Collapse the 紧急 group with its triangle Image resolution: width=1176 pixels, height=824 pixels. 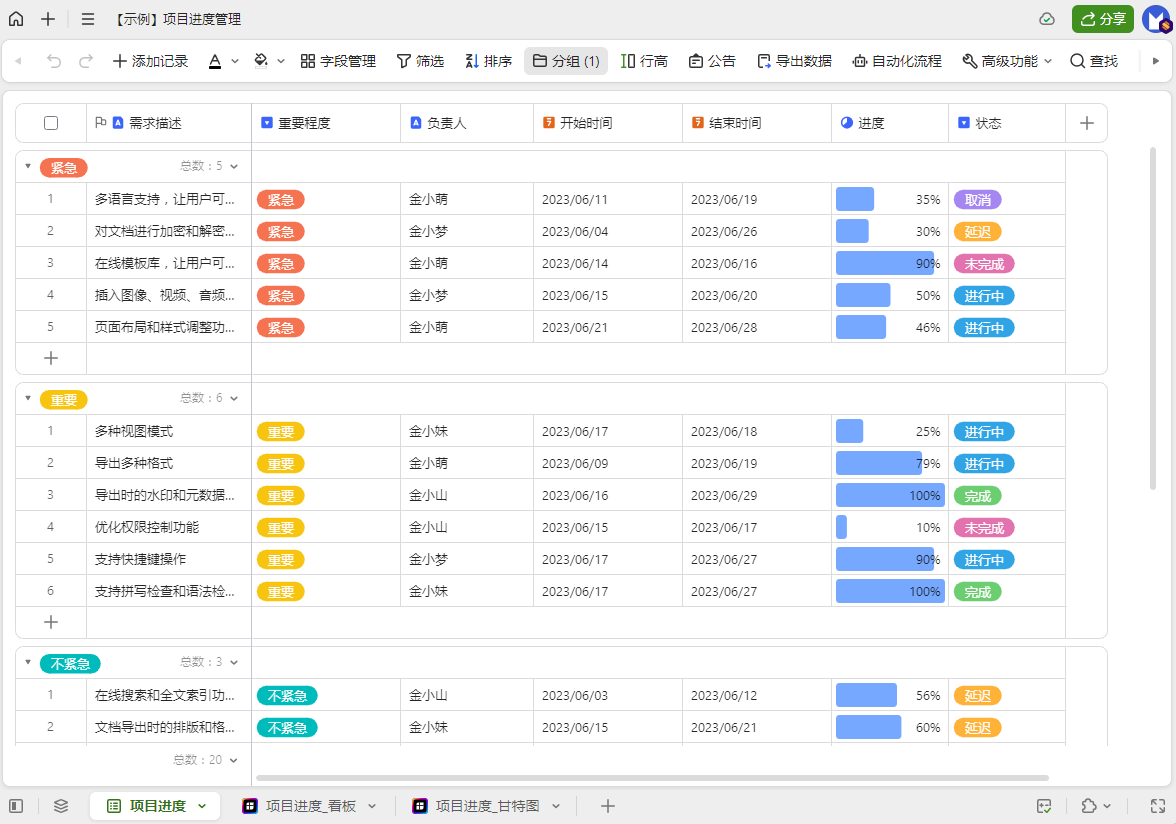click(x=27, y=167)
